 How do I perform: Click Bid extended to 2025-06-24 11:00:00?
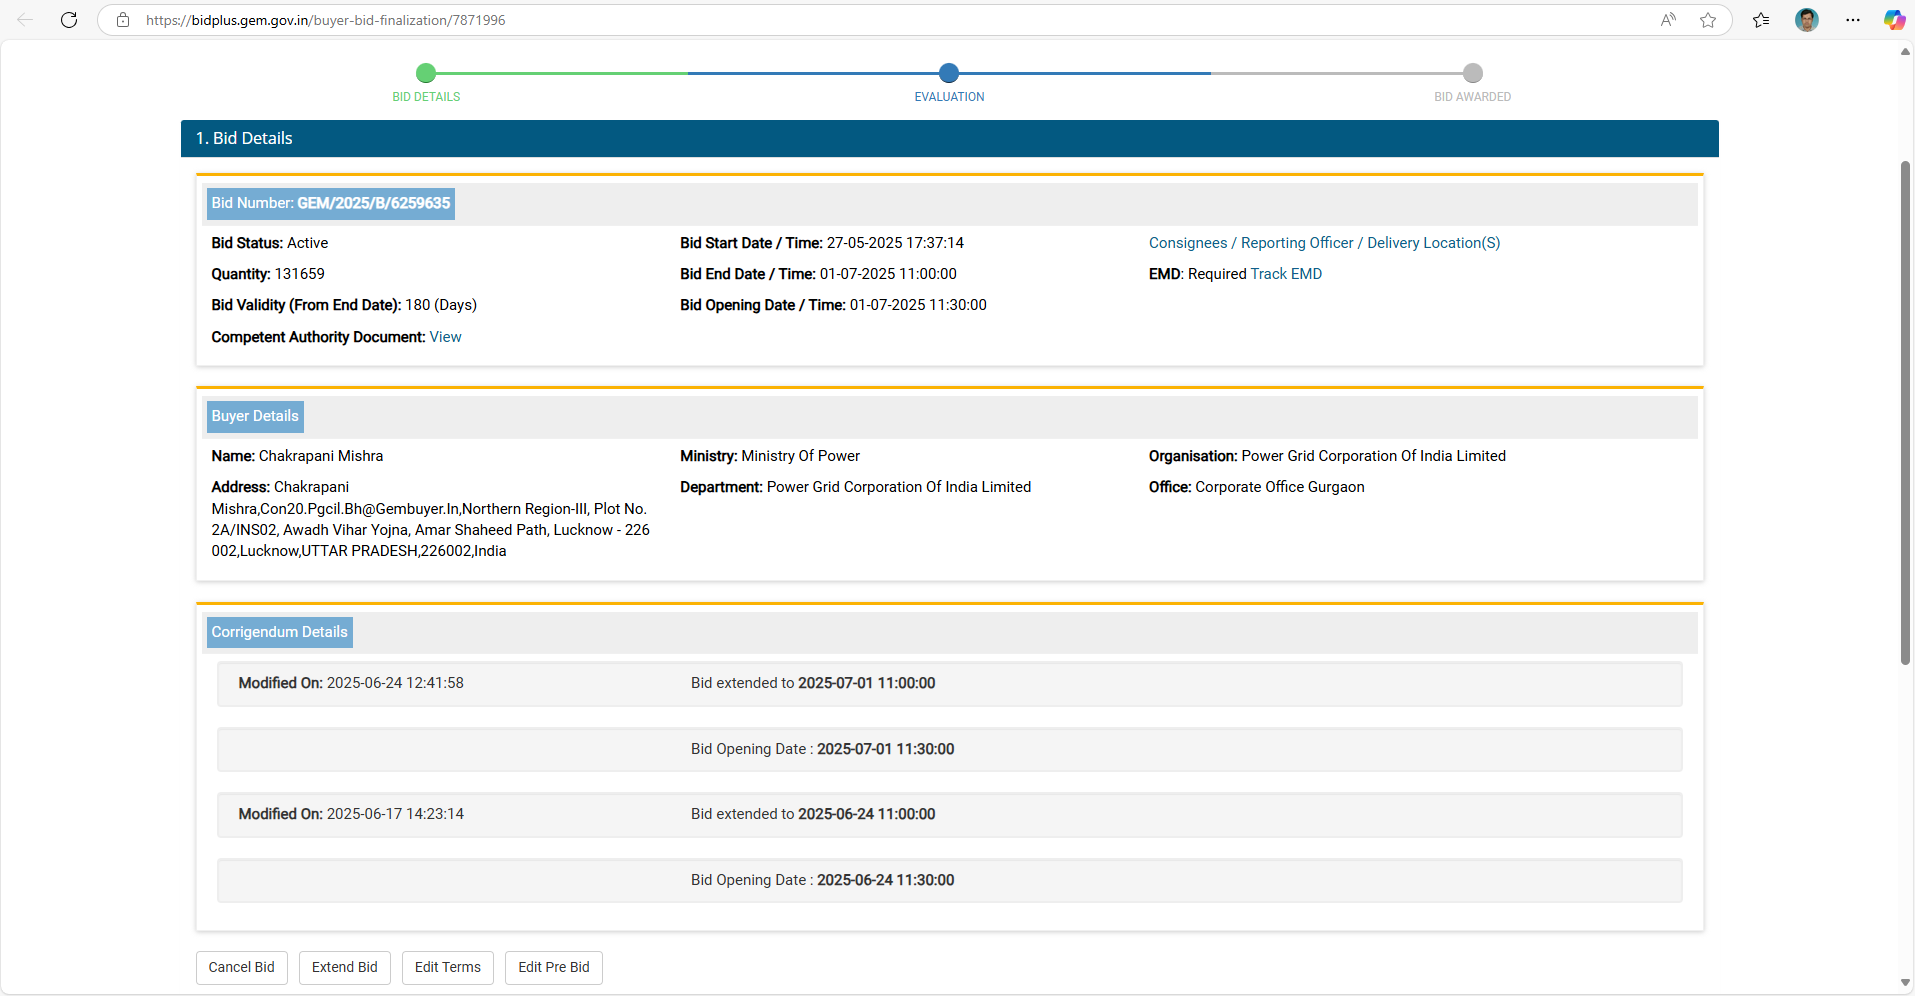point(813,814)
